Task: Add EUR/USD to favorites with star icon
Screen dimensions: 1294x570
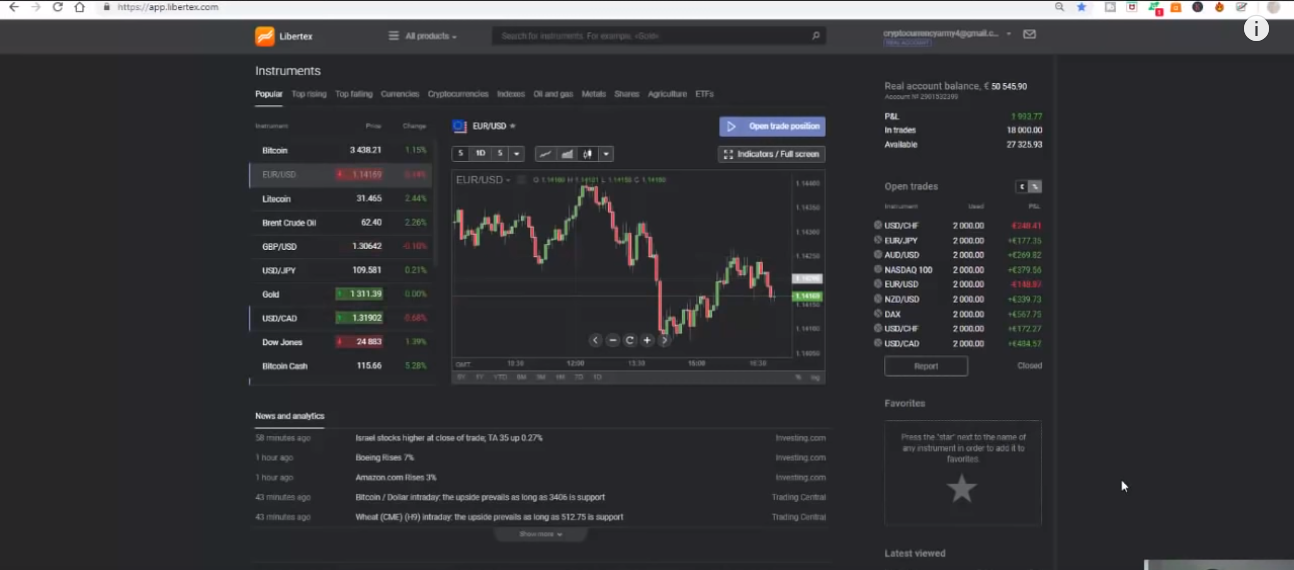Action: point(513,126)
